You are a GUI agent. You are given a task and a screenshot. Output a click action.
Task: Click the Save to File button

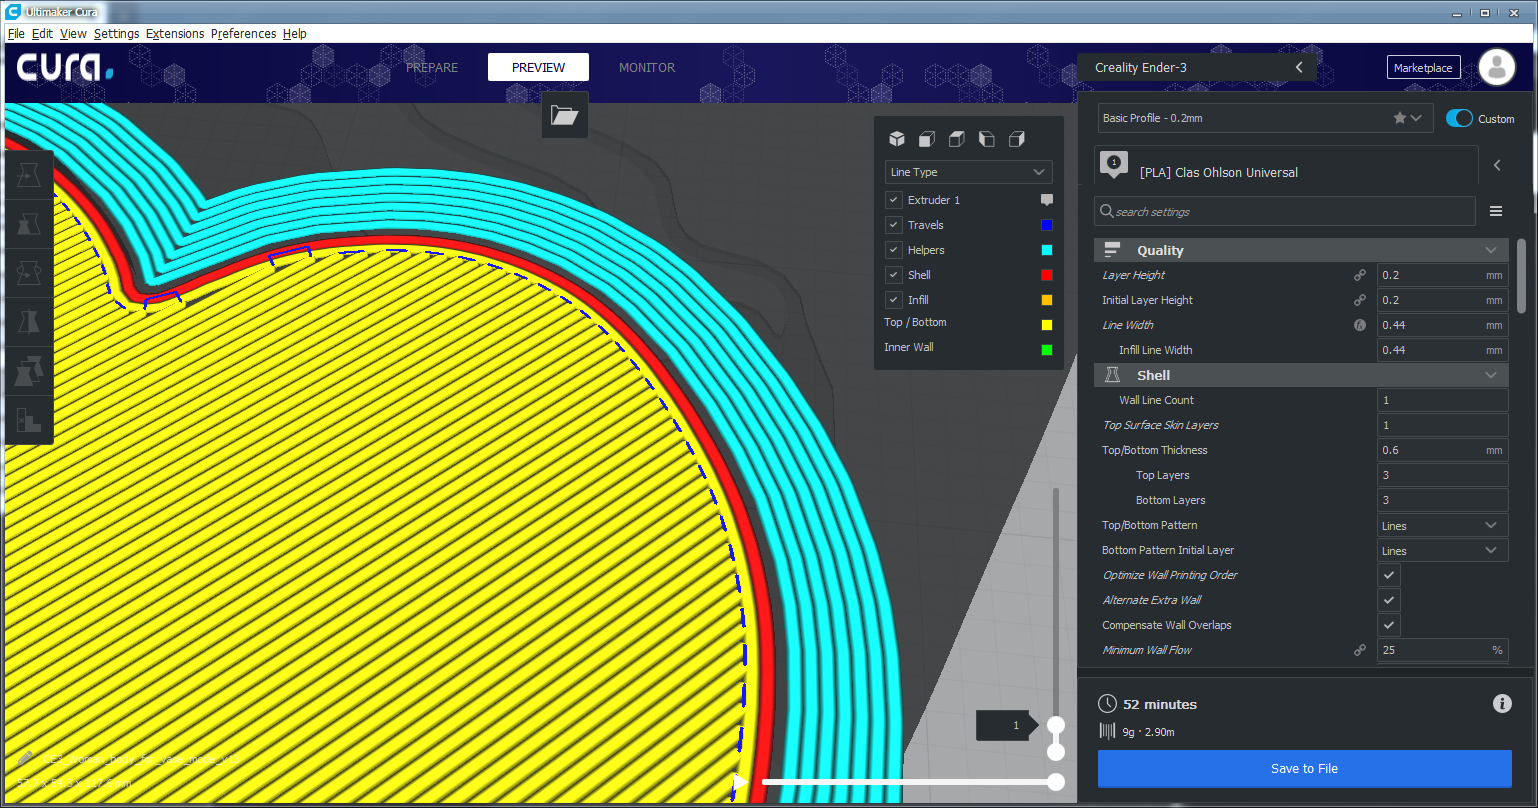1304,768
